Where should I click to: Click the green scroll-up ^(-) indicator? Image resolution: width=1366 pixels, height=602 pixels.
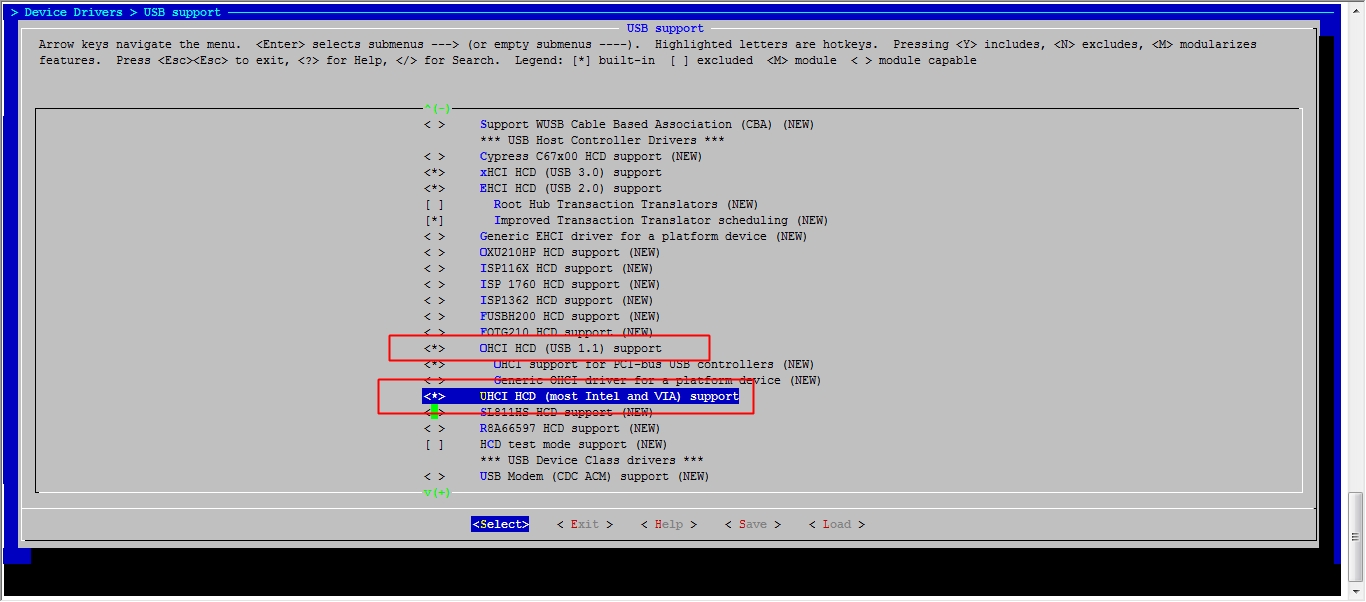click(438, 107)
